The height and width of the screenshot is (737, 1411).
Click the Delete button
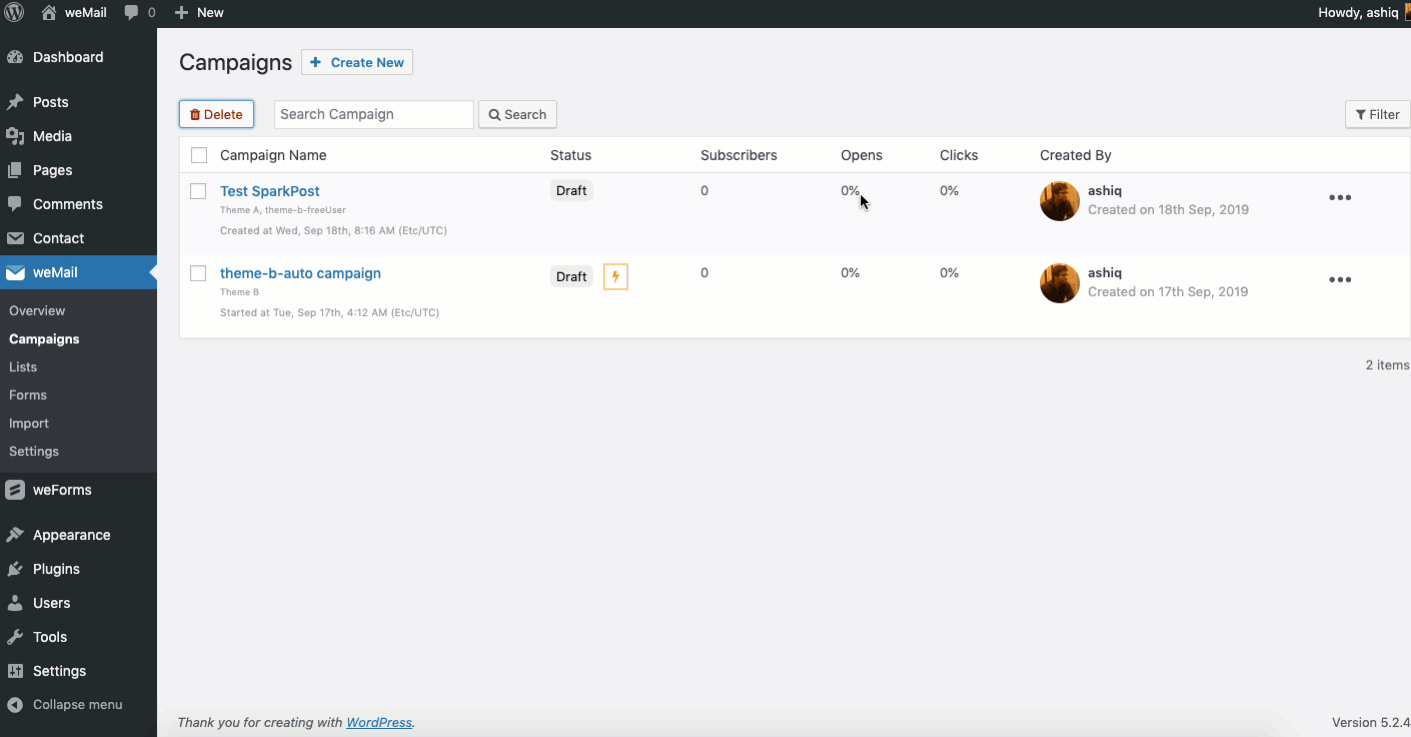pos(216,114)
